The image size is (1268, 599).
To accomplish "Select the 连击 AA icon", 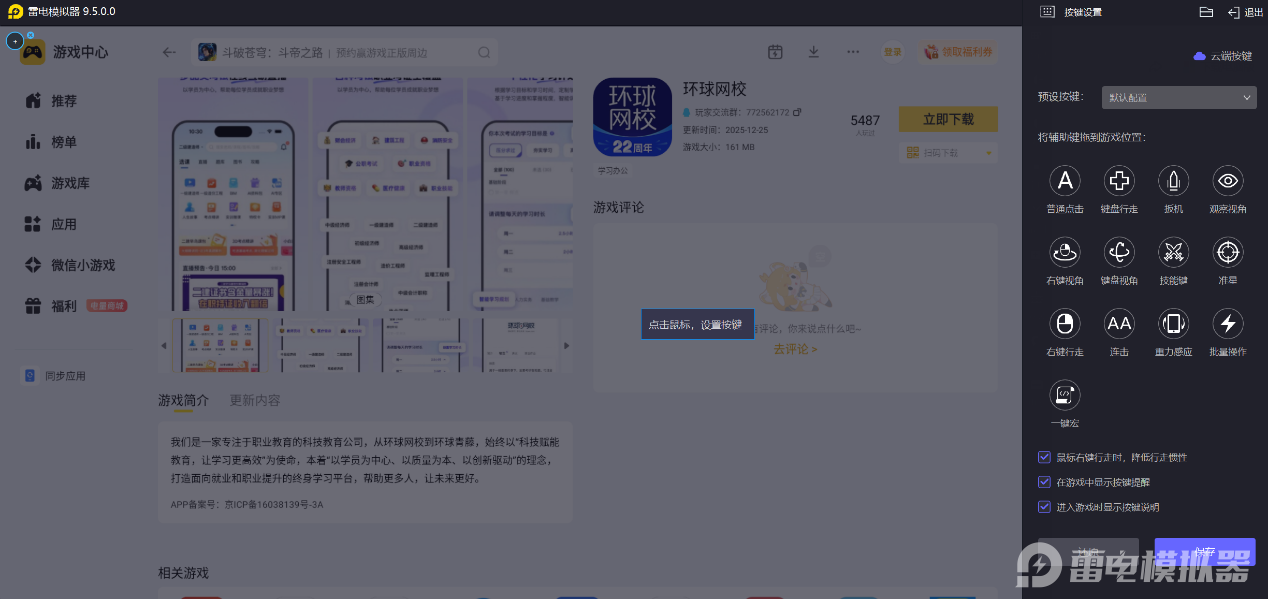I will click(1119, 323).
